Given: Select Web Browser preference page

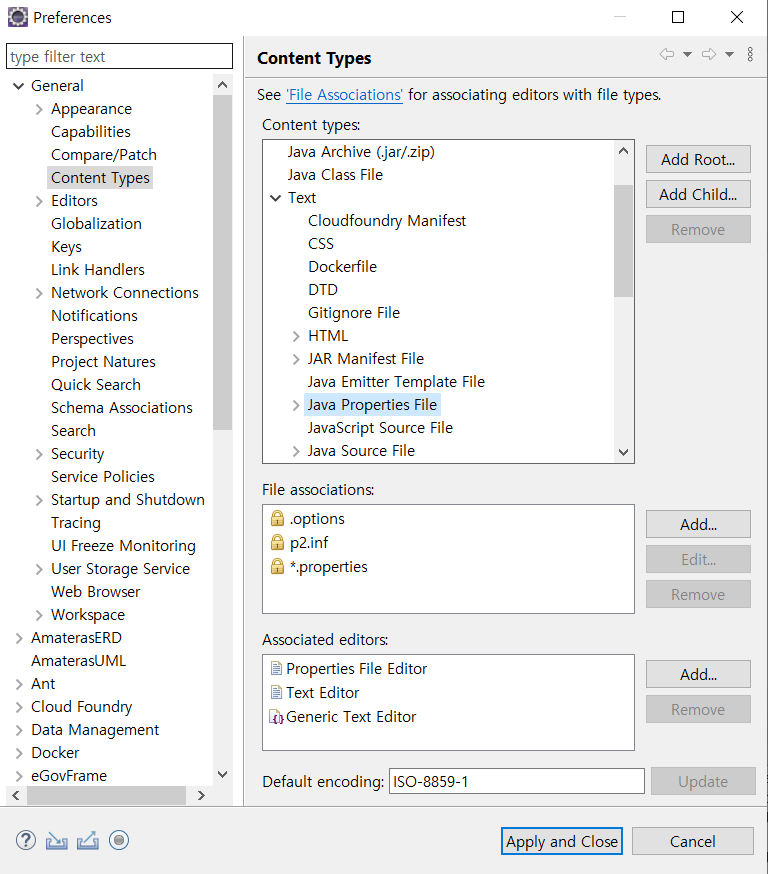Looking at the screenshot, I should pos(95,592).
